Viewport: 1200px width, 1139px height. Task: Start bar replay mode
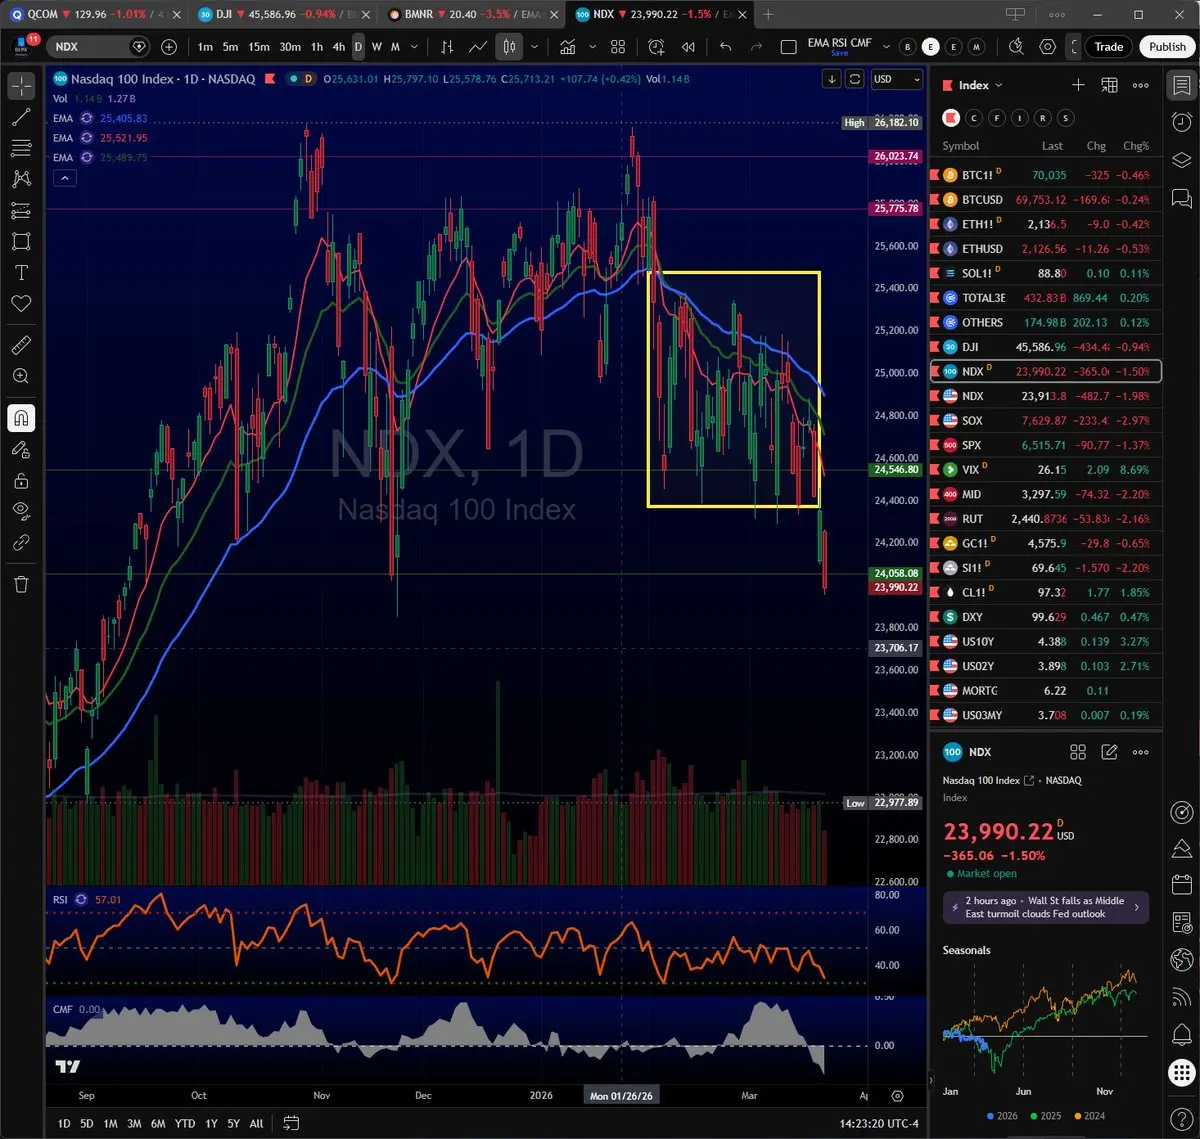[x=688, y=47]
